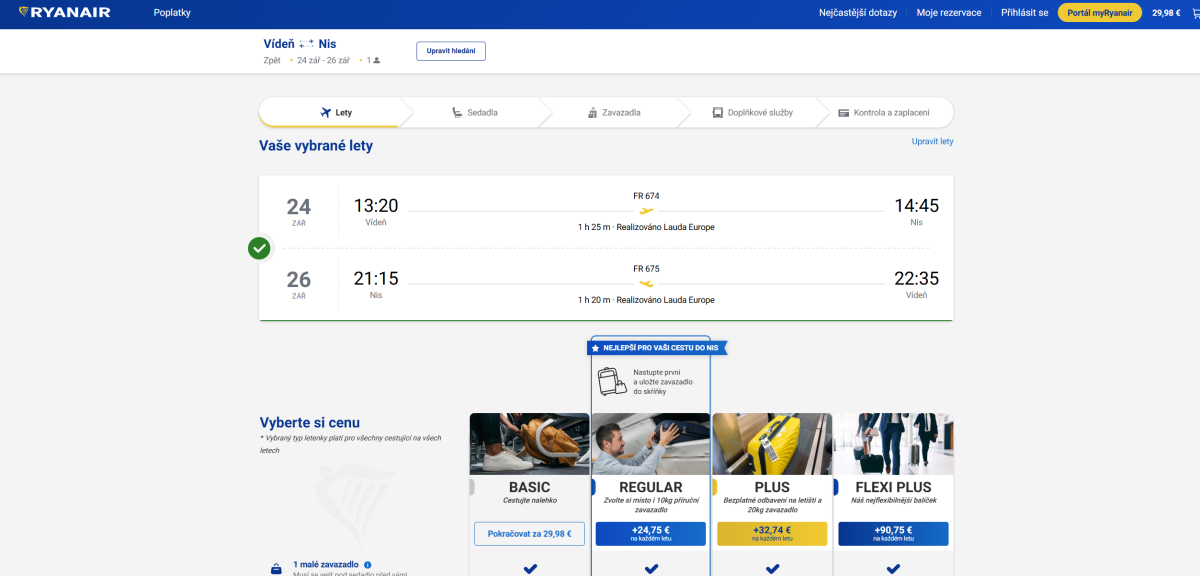This screenshot has width=1200, height=576.
Task: Pick the Flexi Plus +90,75 € button
Action: pyautogui.click(x=893, y=534)
